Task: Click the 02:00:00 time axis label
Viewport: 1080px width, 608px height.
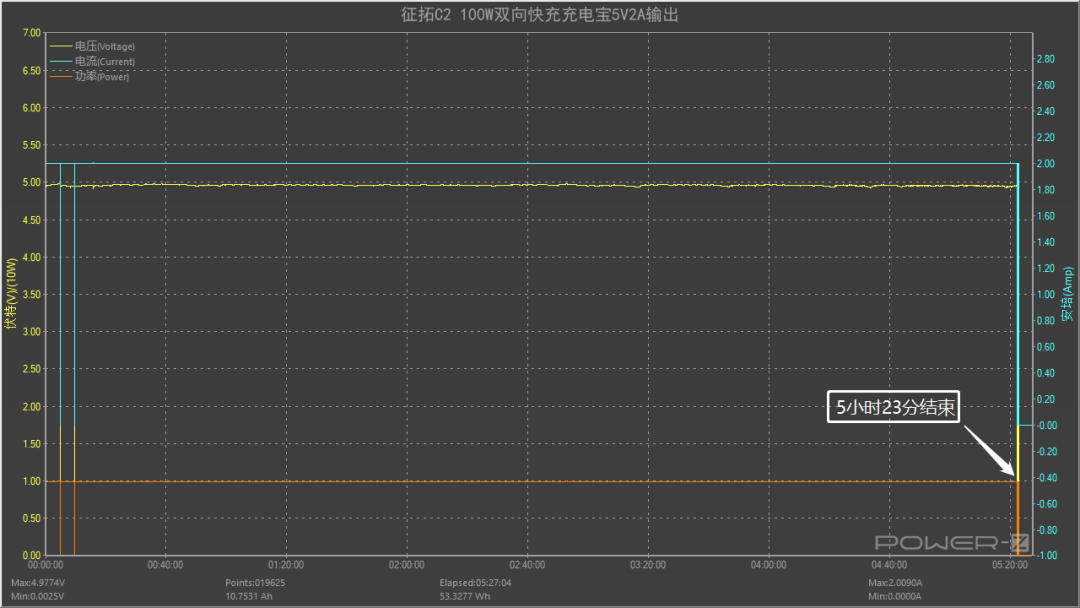Action: (406, 565)
